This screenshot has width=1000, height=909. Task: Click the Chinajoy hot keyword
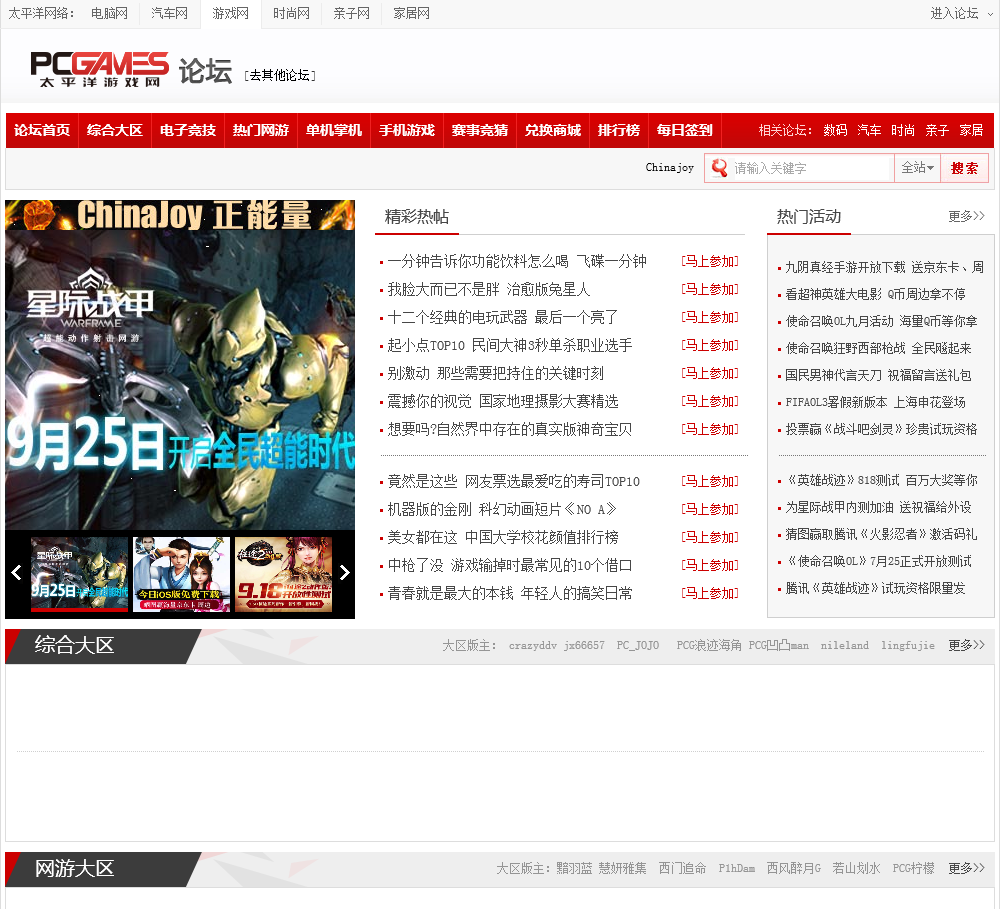670,167
